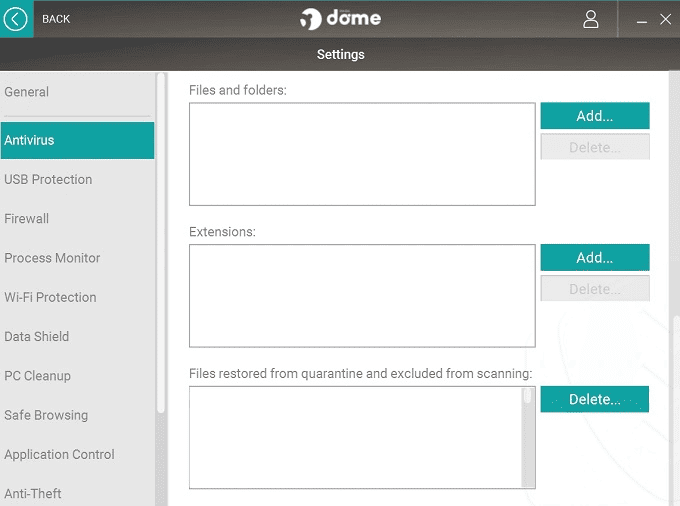The image size is (680, 506).
Task: Add an extension exclusion
Action: pos(595,258)
